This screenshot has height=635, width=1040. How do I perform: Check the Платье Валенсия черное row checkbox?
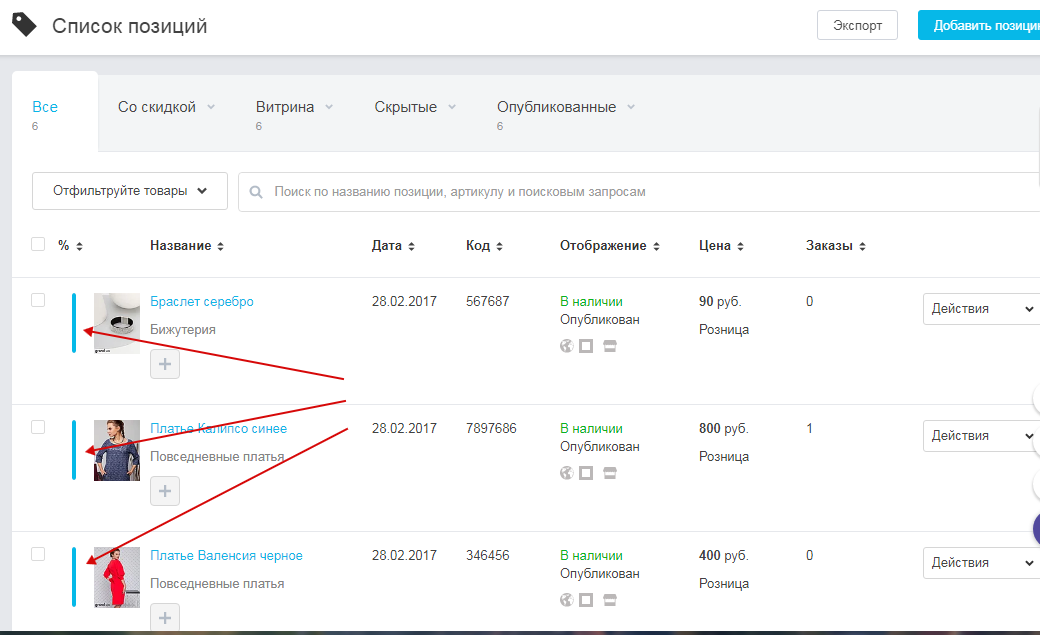point(38,554)
